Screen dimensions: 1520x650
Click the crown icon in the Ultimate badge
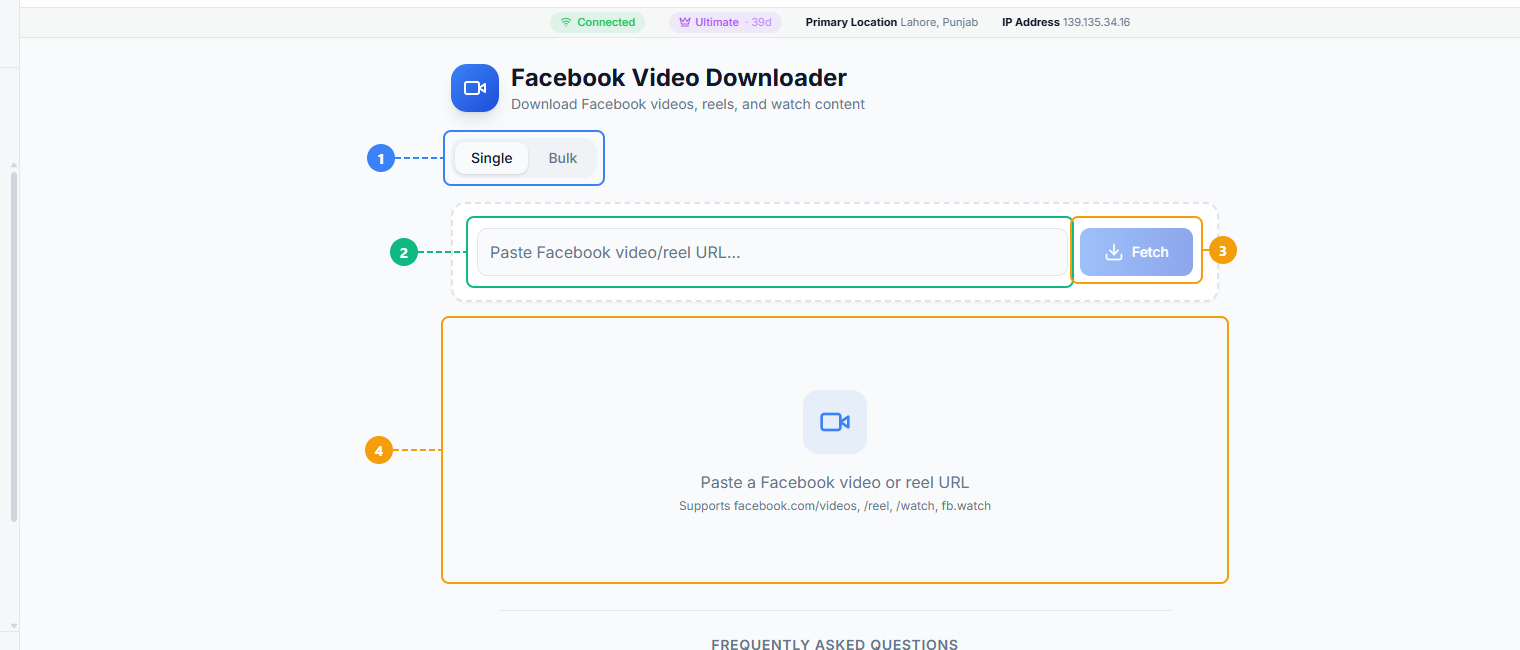[685, 22]
